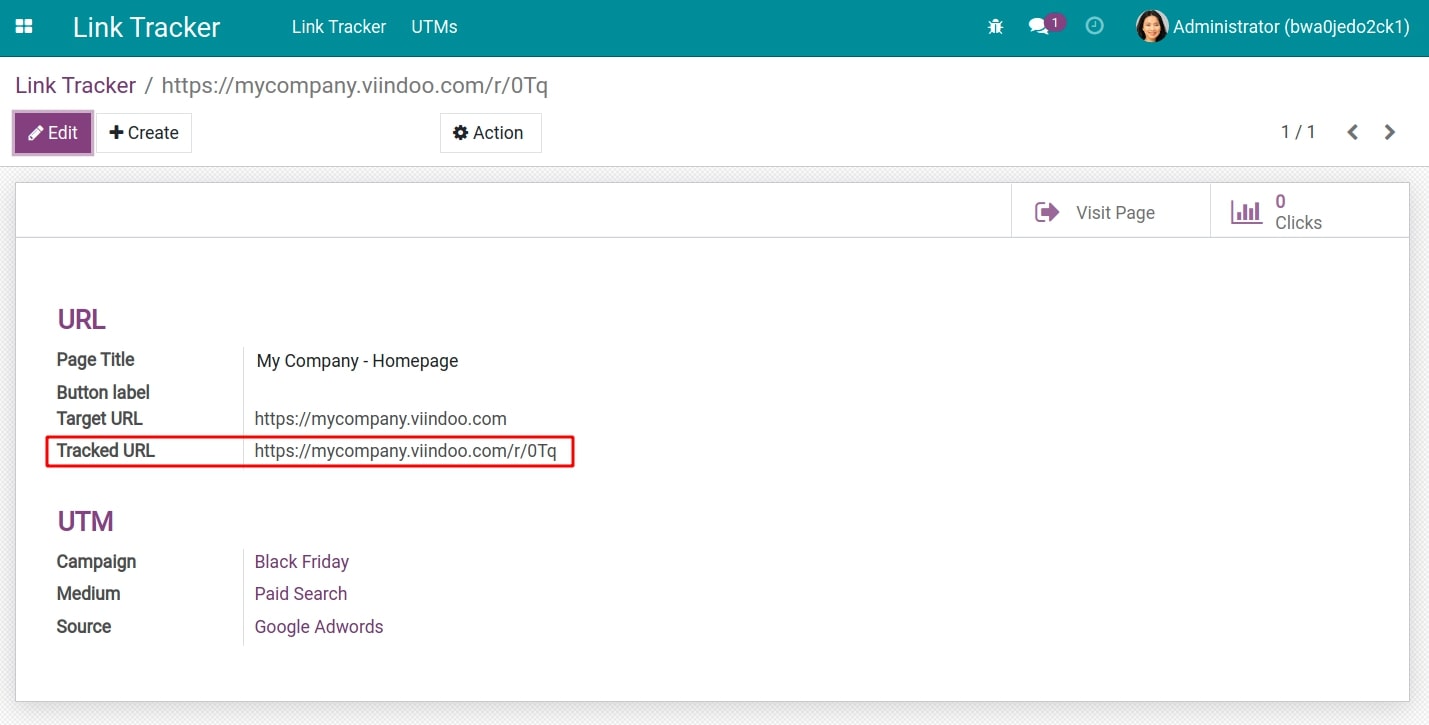Follow the Black Friday campaign link
Image resolution: width=1429 pixels, height=725 pixels.
[x=301, y=562]
